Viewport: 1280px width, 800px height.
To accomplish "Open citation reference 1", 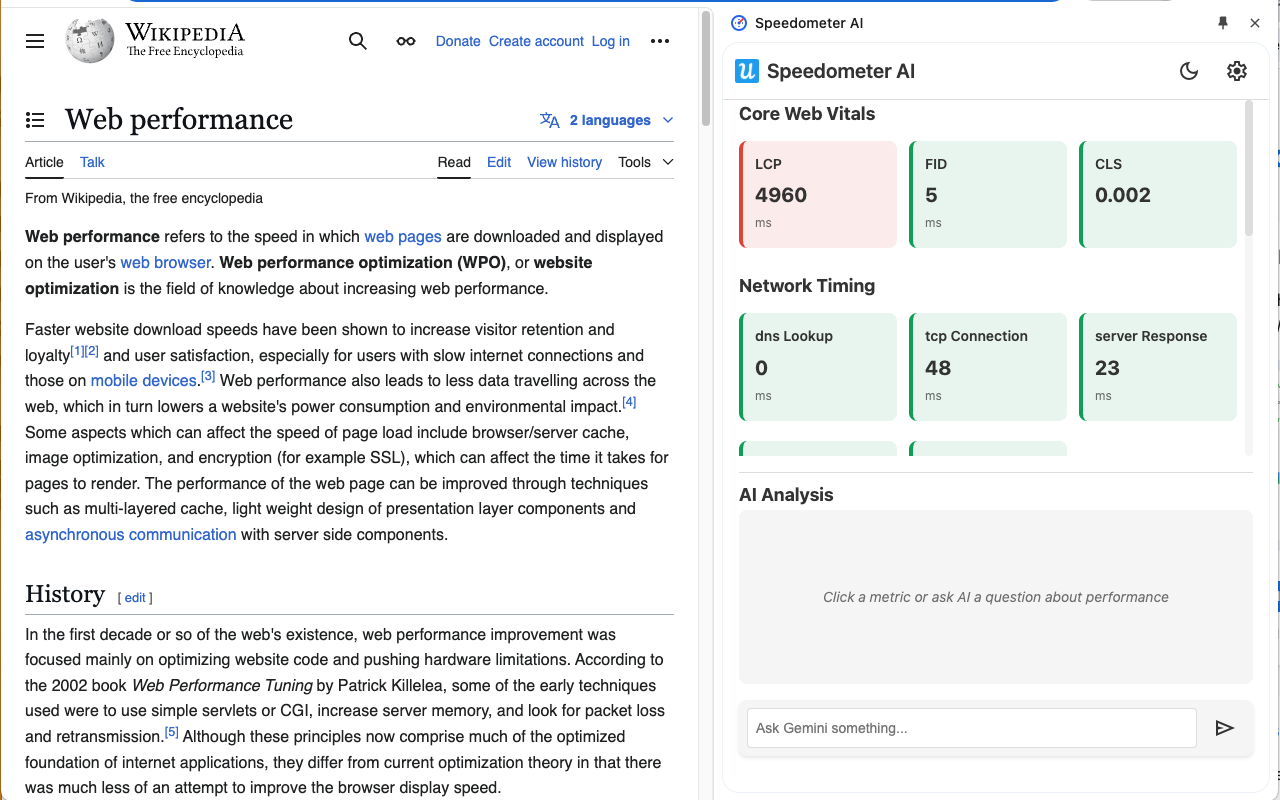I will pyautogui.click(x=77, y=351).
